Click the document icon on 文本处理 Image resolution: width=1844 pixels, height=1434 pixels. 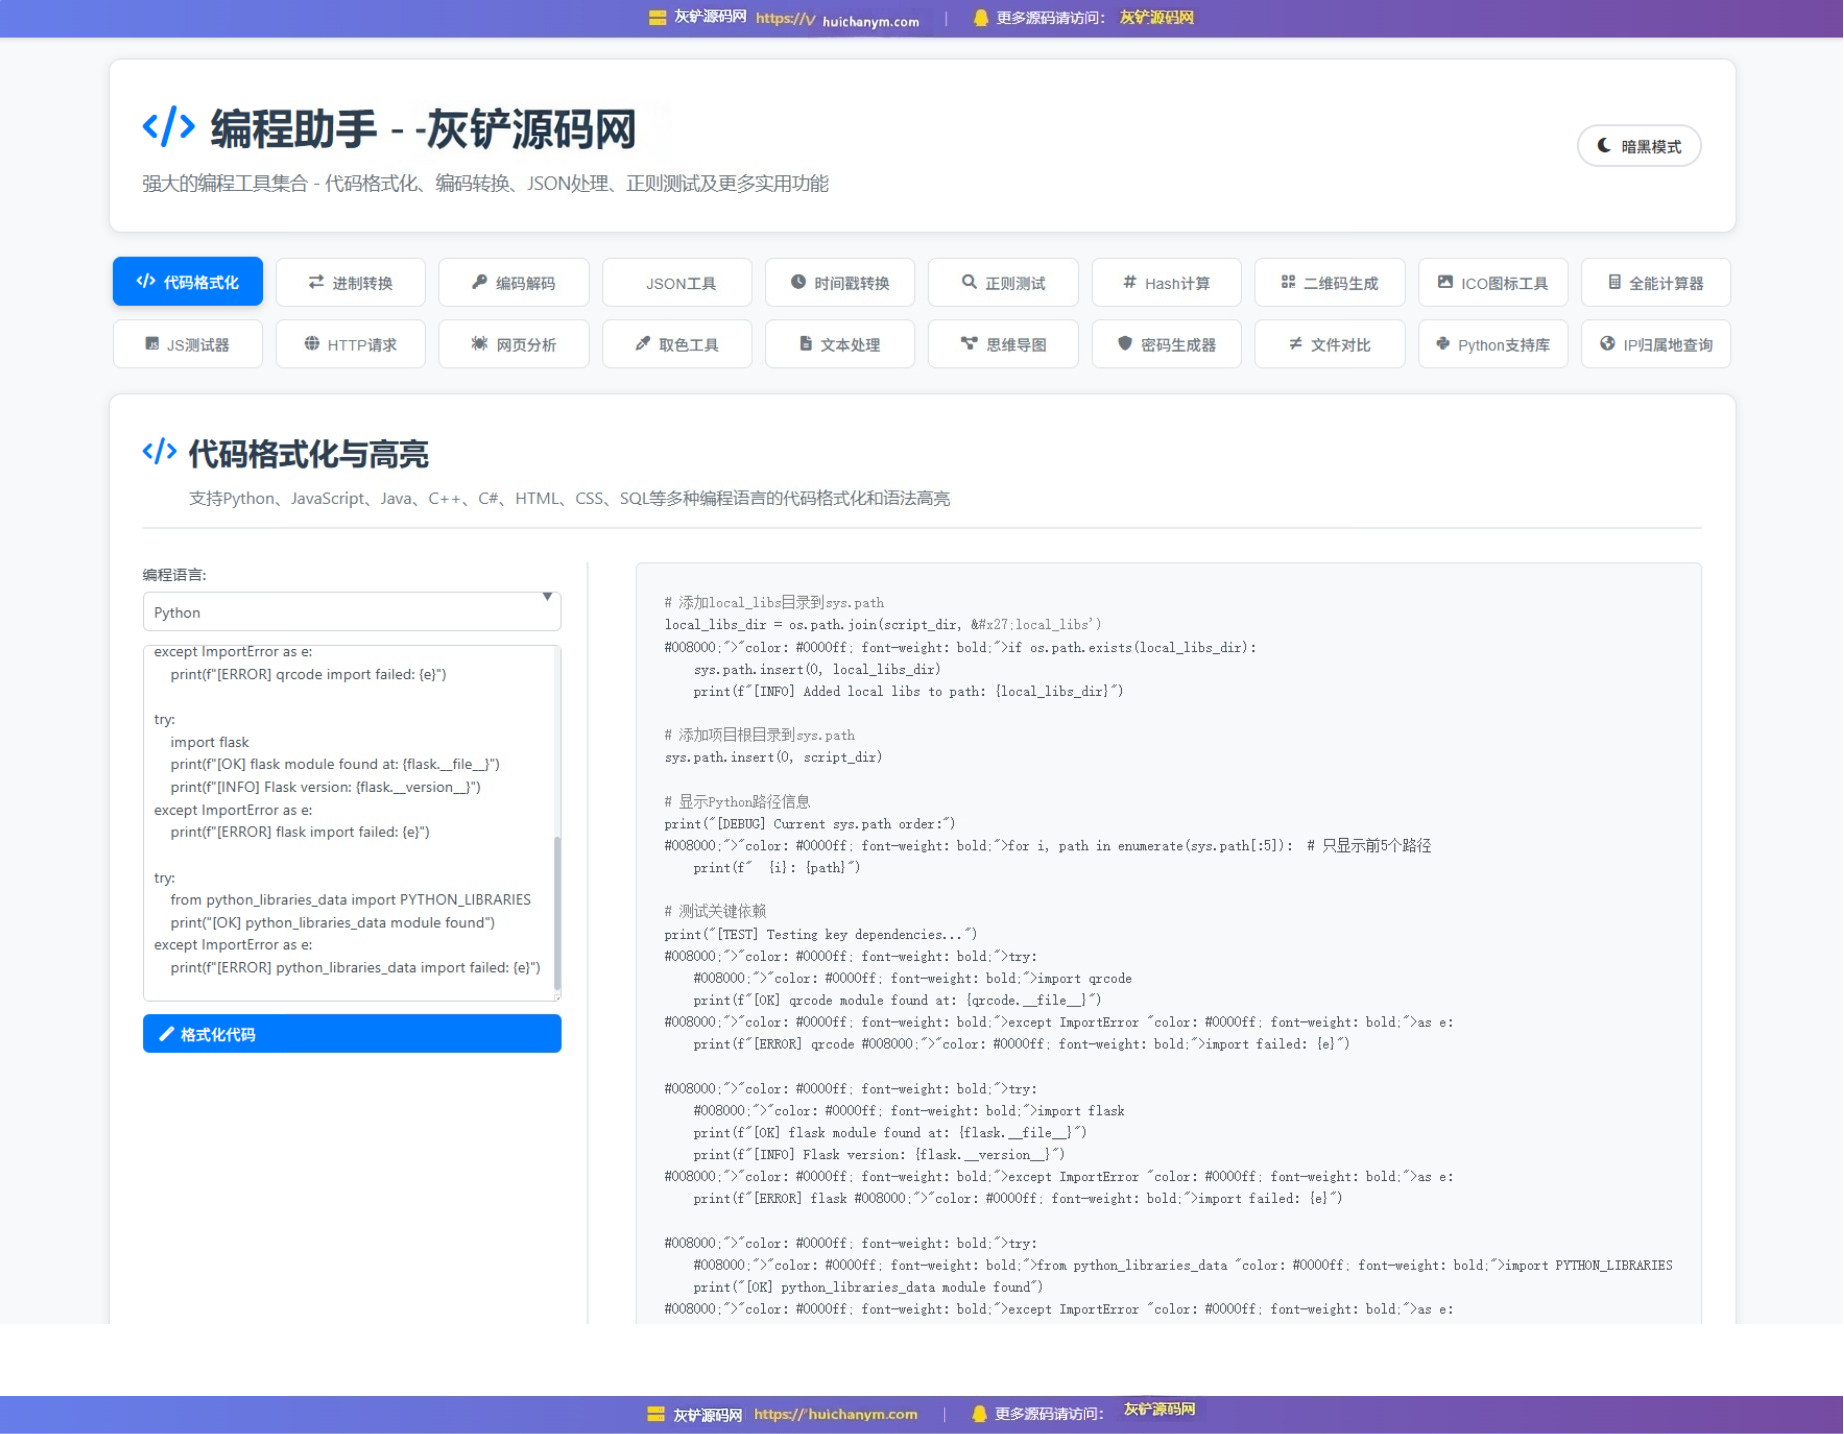point(806,344)
